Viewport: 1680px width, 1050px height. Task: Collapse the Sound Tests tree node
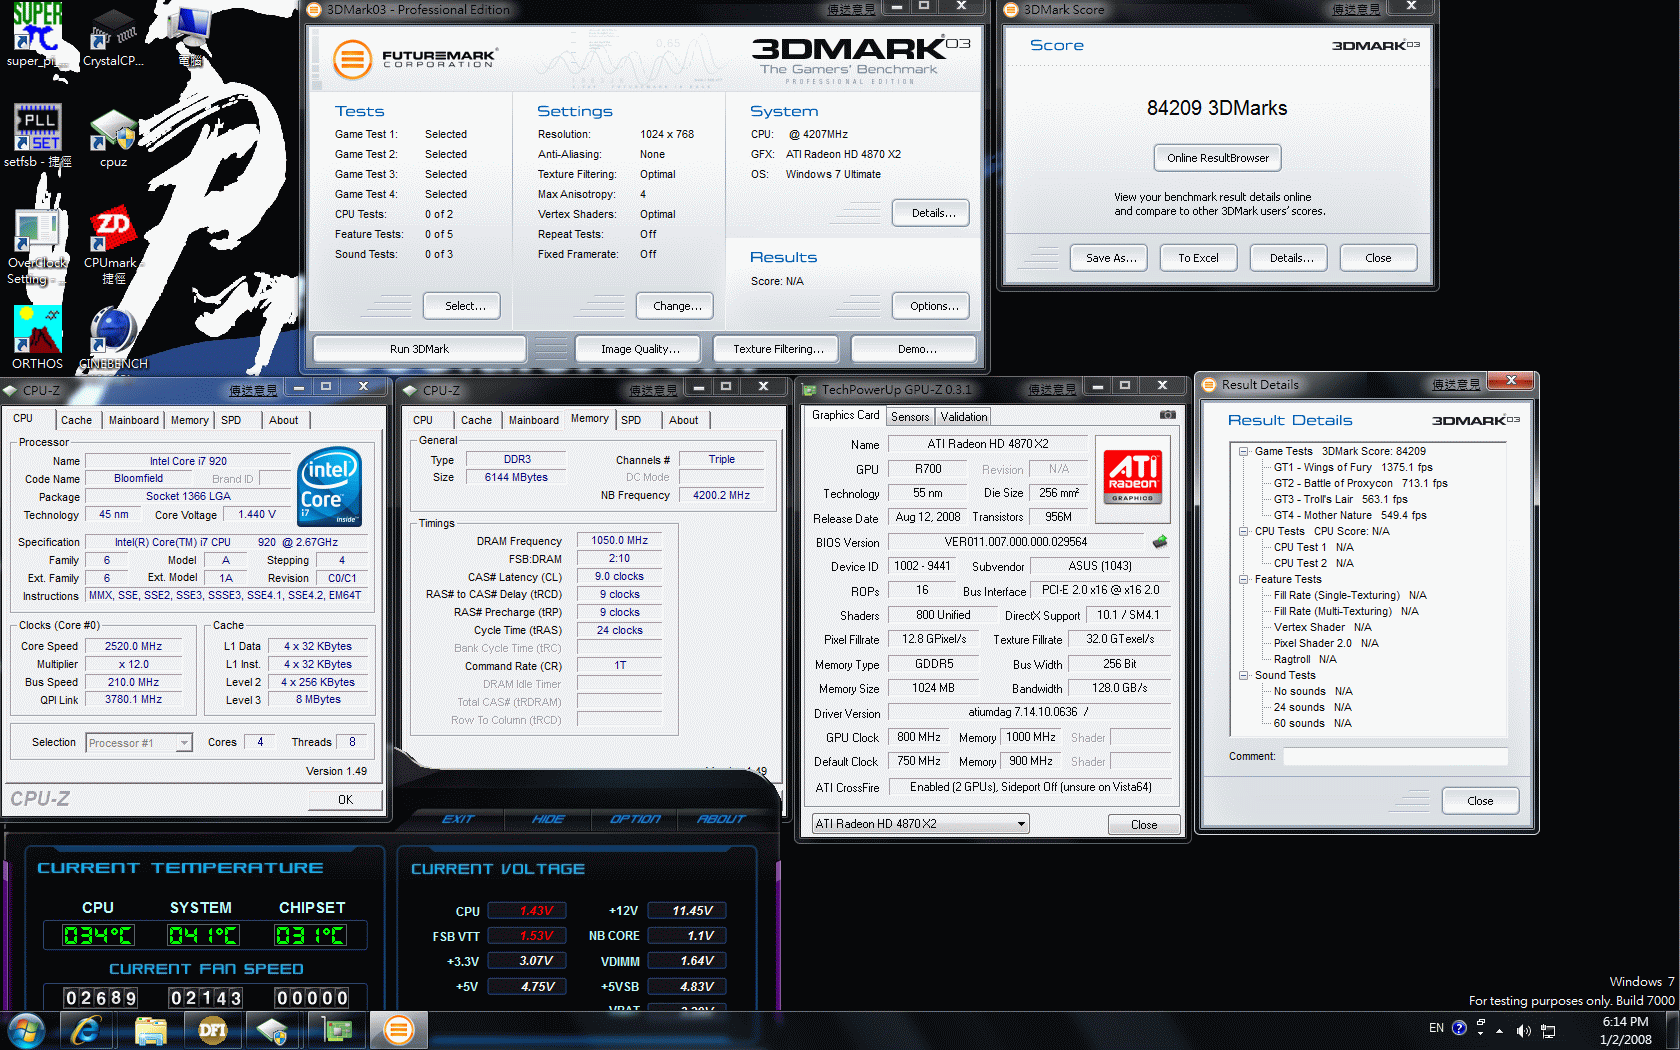(1244, 675)
